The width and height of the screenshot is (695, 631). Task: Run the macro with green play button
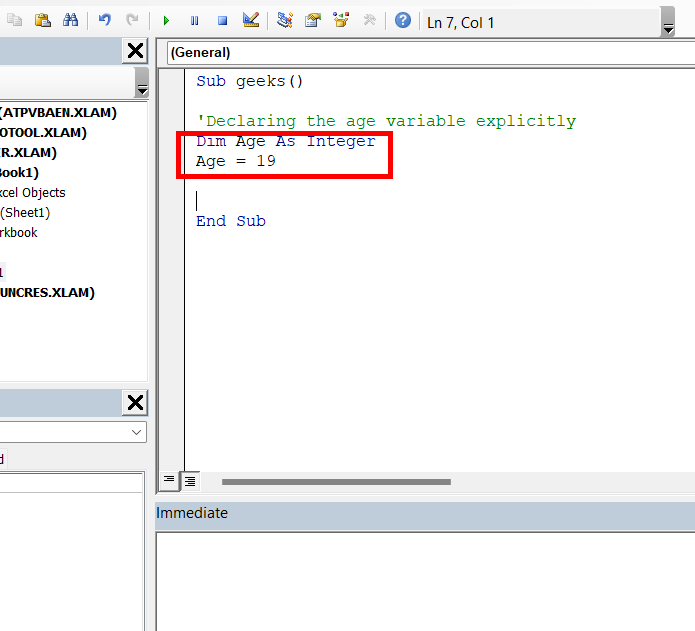pyautogui.click(x=166, y=21)
